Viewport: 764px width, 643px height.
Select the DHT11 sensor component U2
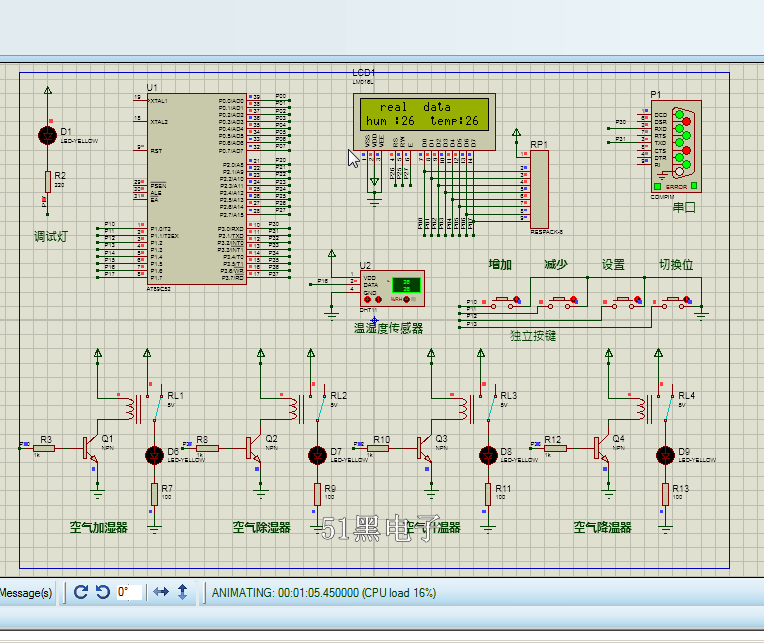tap(392, 288)
